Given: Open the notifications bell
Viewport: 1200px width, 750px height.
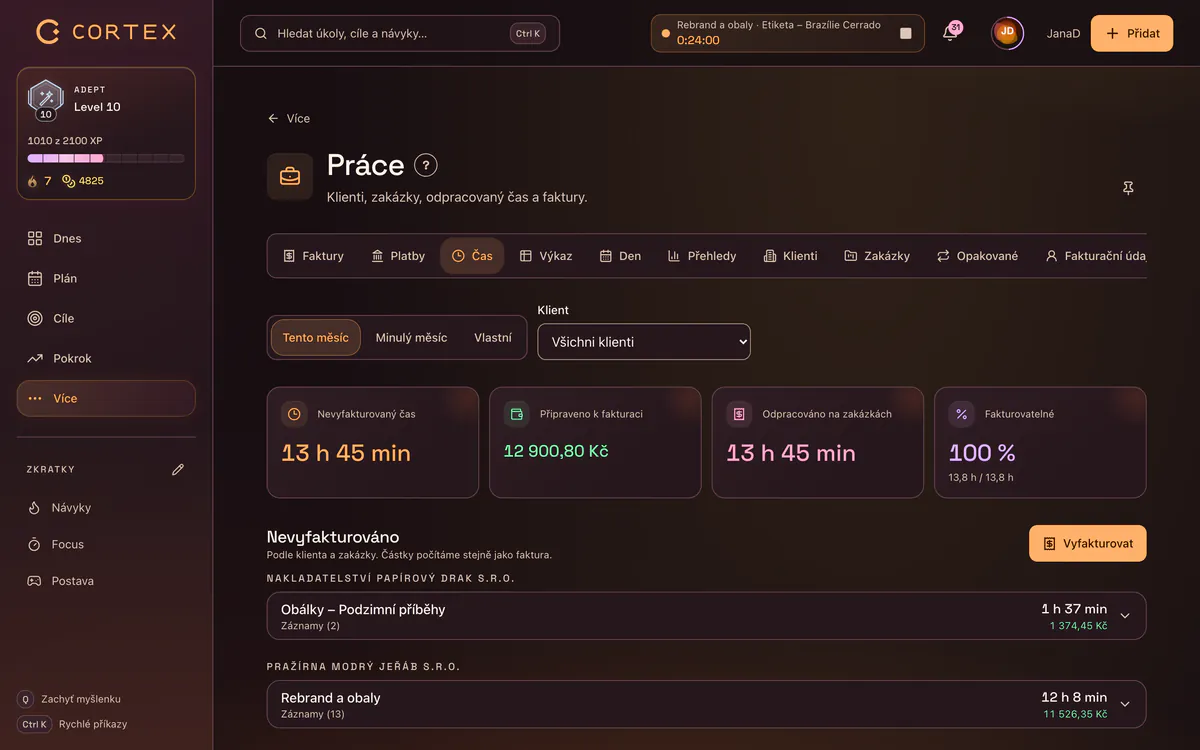Looking at the screenshot, I should 950,33.
